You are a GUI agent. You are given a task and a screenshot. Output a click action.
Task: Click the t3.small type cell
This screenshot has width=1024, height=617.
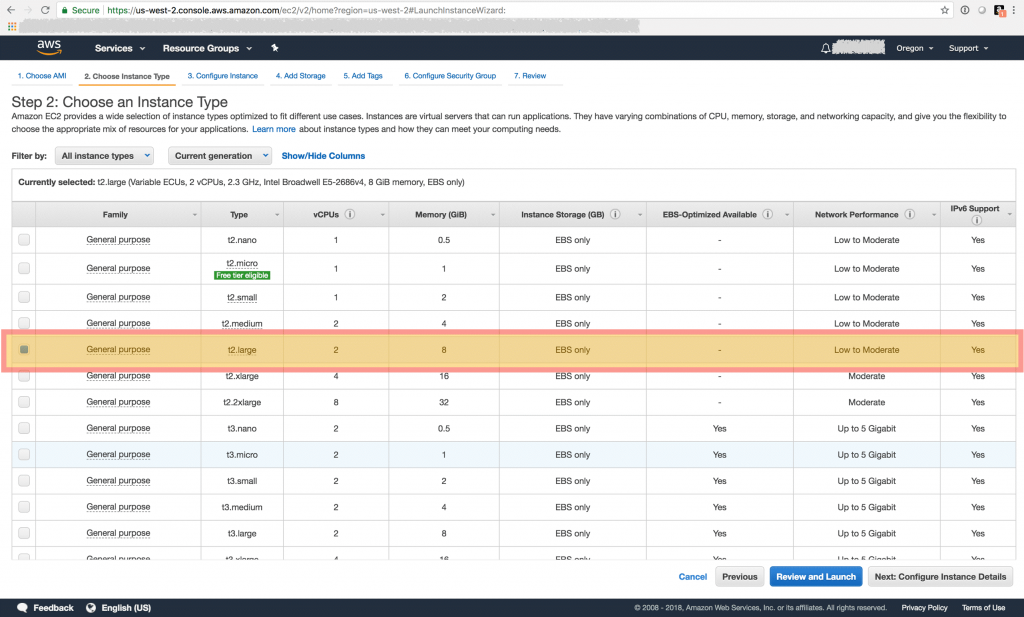(242, 481)
